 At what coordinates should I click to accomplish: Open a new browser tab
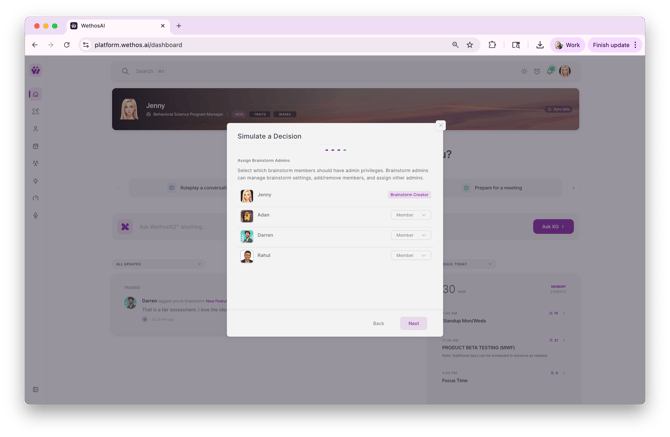point(179,26)
